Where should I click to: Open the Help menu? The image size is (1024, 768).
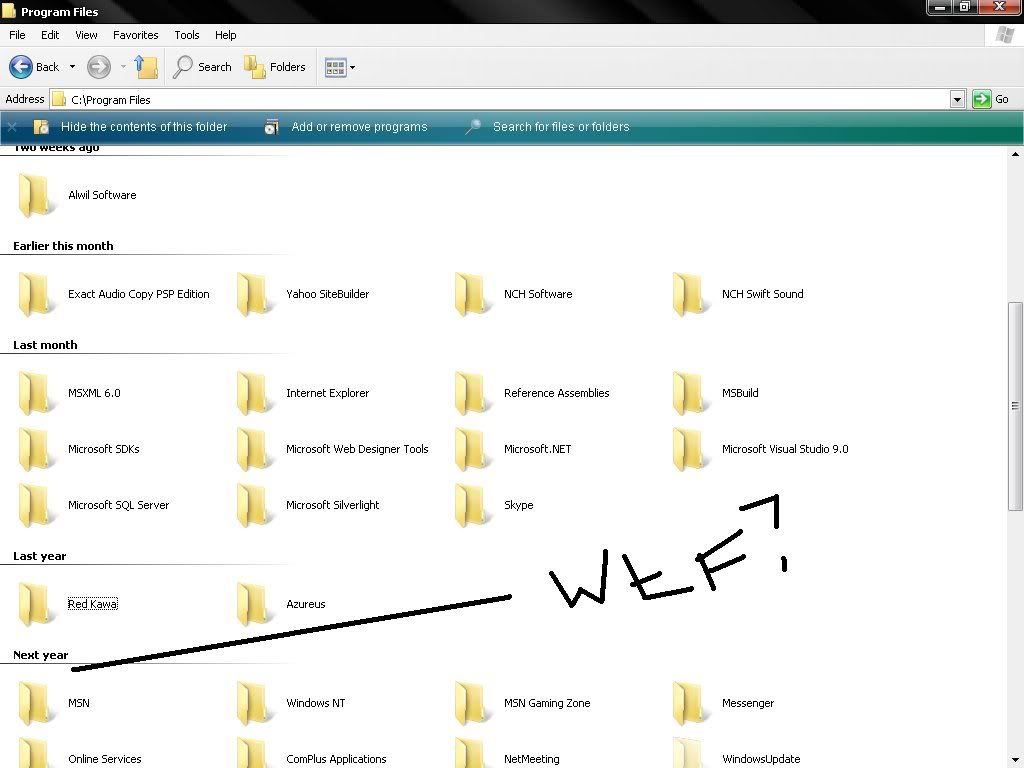[225, 35]
